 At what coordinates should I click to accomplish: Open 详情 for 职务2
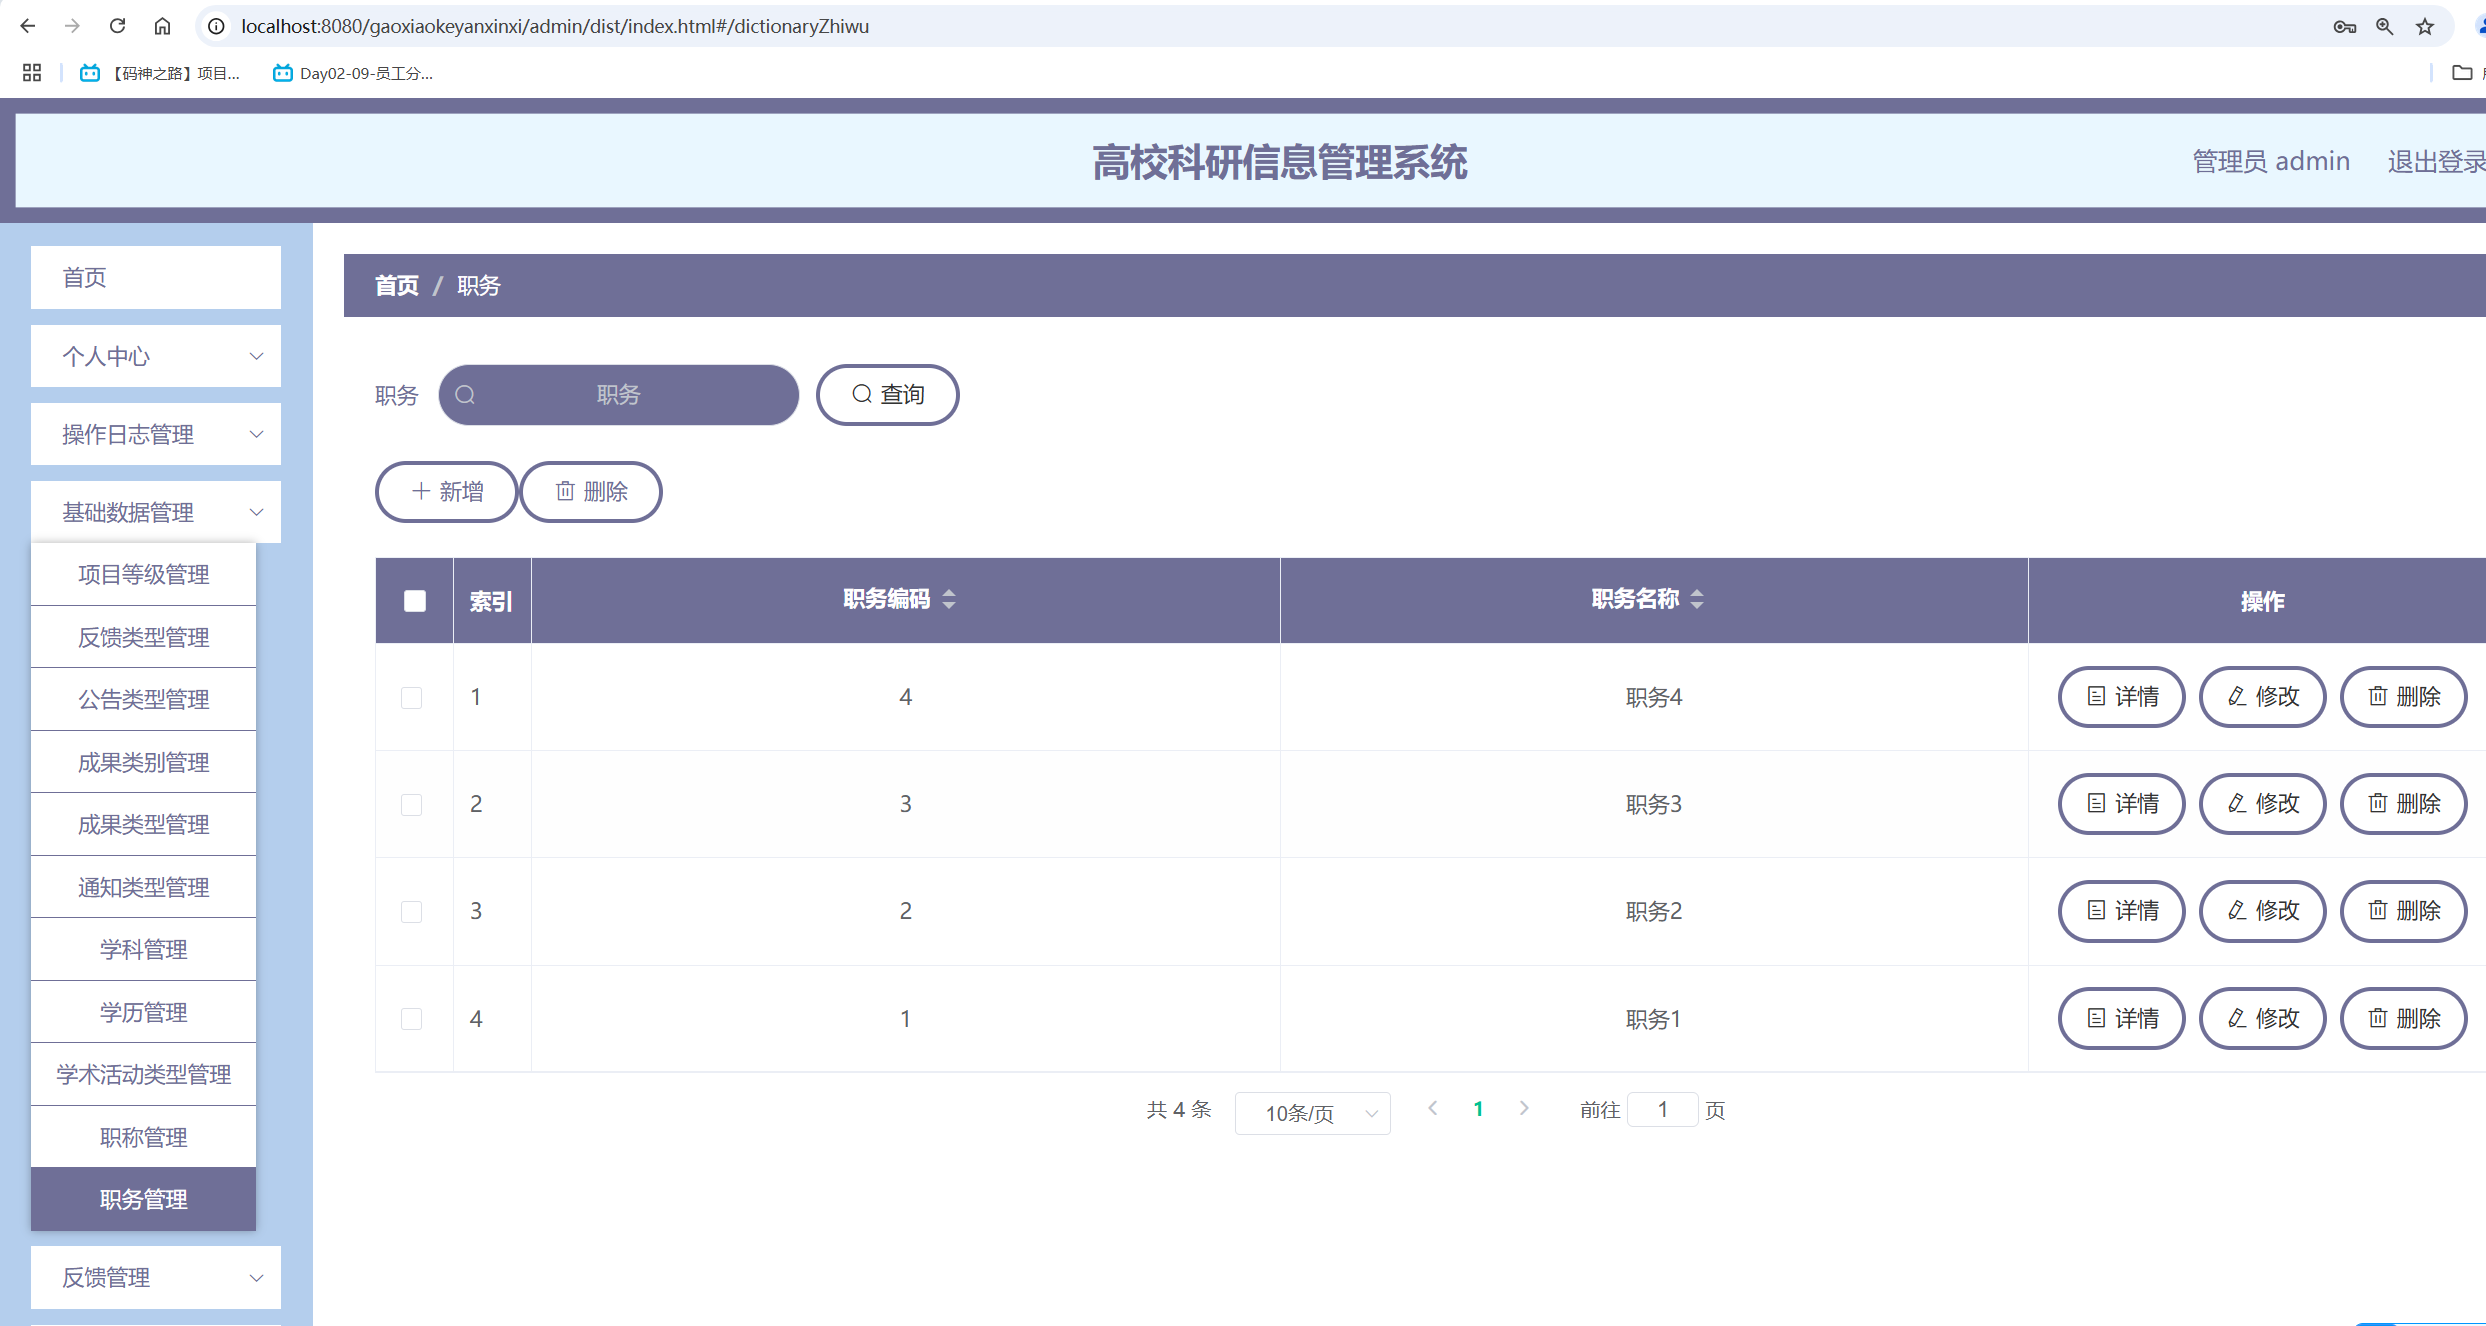(x=2122, y=911)
